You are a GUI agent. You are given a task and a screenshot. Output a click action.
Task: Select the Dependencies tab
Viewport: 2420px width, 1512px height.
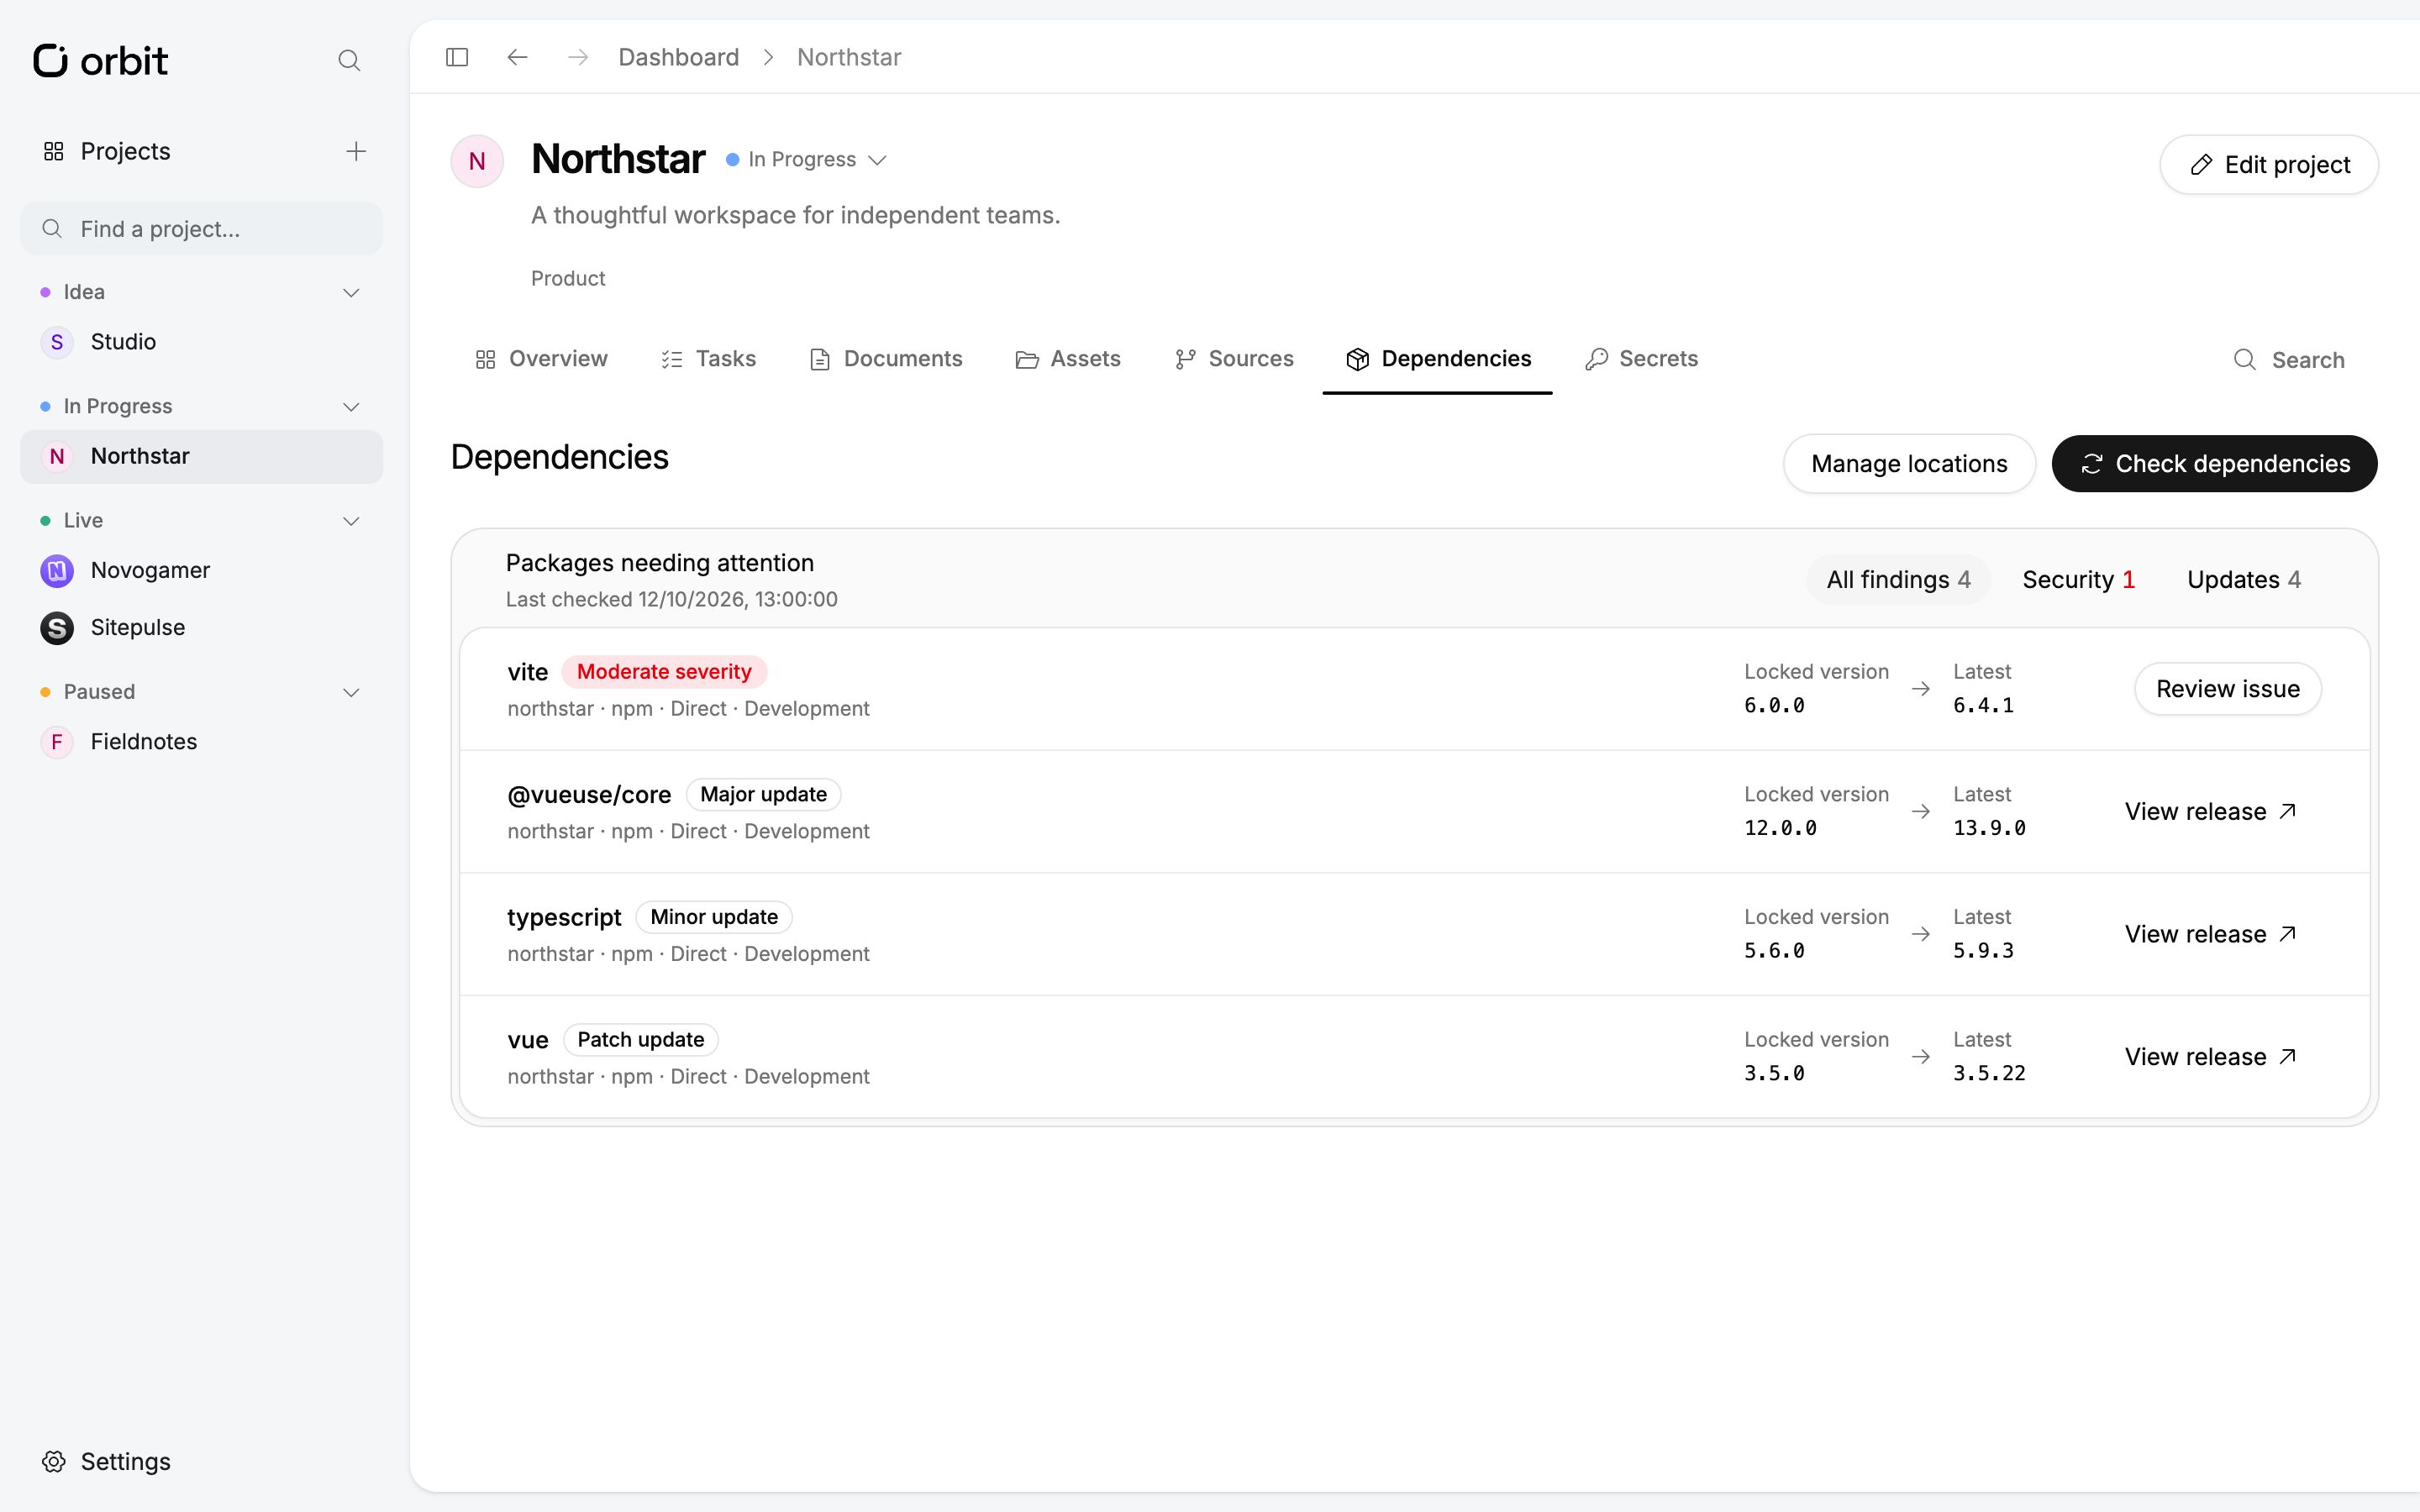click(x=1438, y=359)
